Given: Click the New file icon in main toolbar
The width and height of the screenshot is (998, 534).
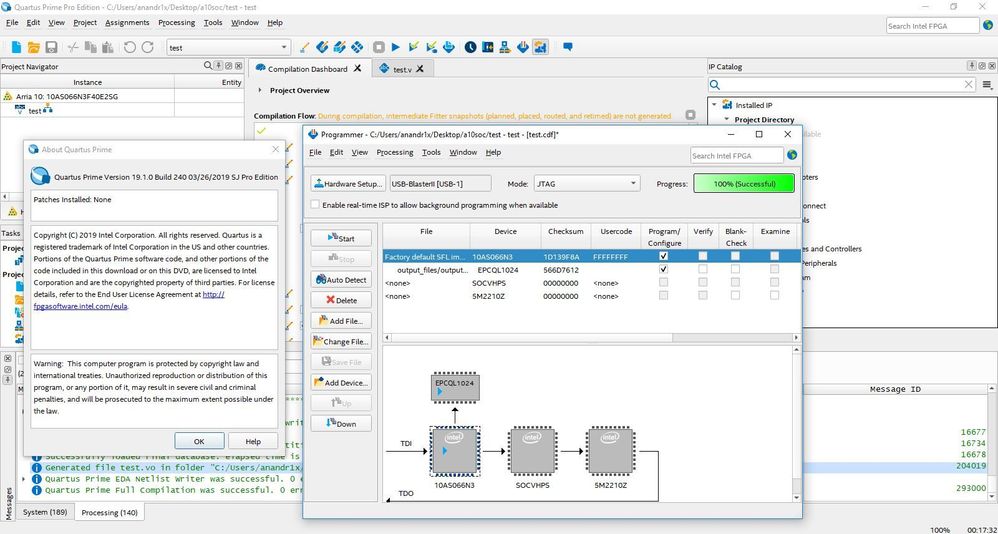Looking at the screenshot, I should pos(17,47).
